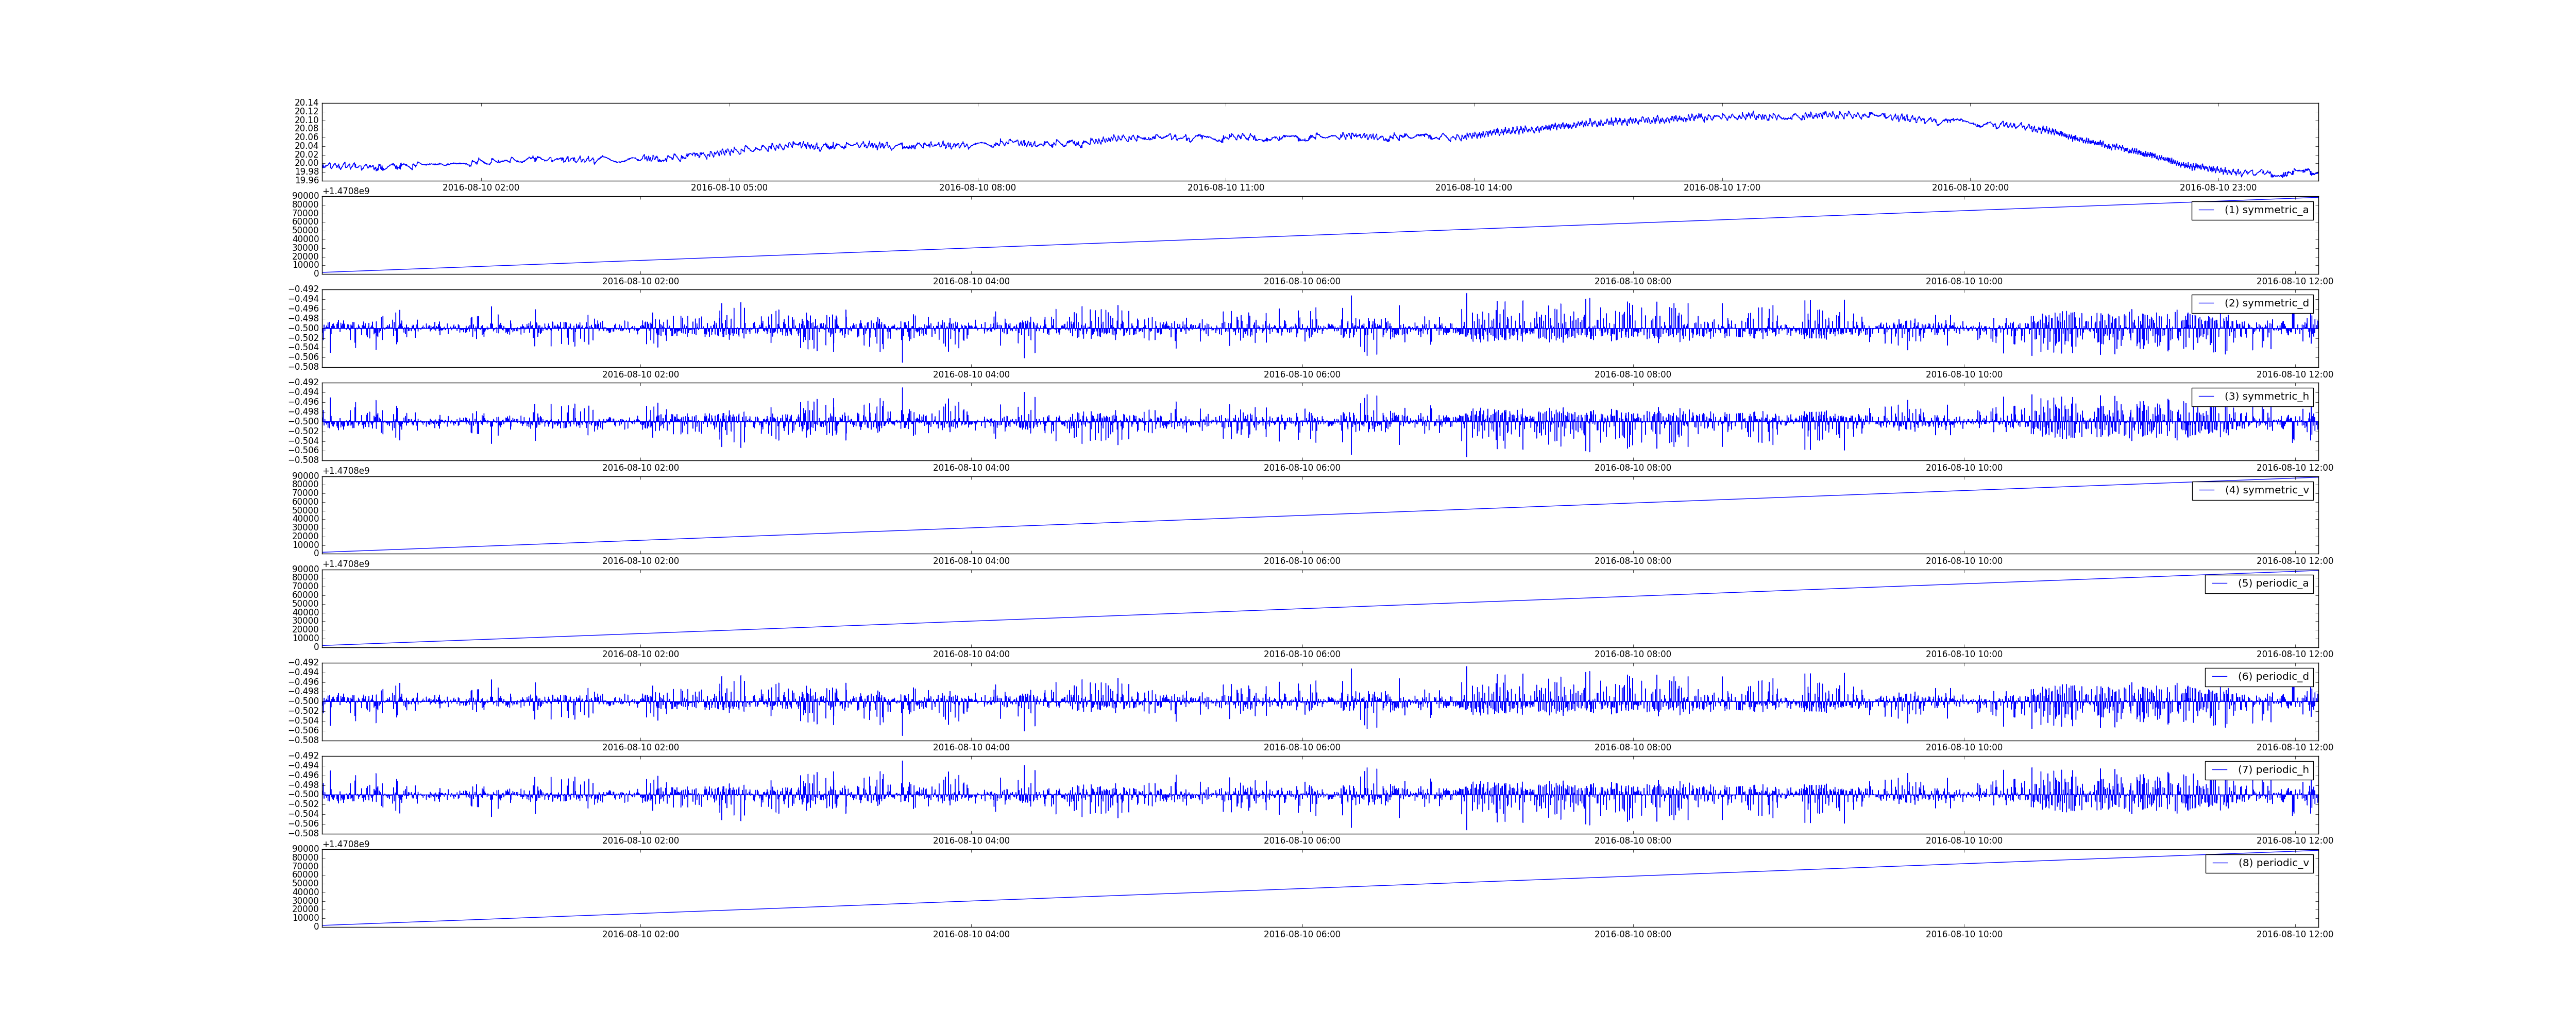Click the (1) symmetric_a legend label
Image resolution: width=2576 pixels, height=1030 pixels.
click(2266, 210)
